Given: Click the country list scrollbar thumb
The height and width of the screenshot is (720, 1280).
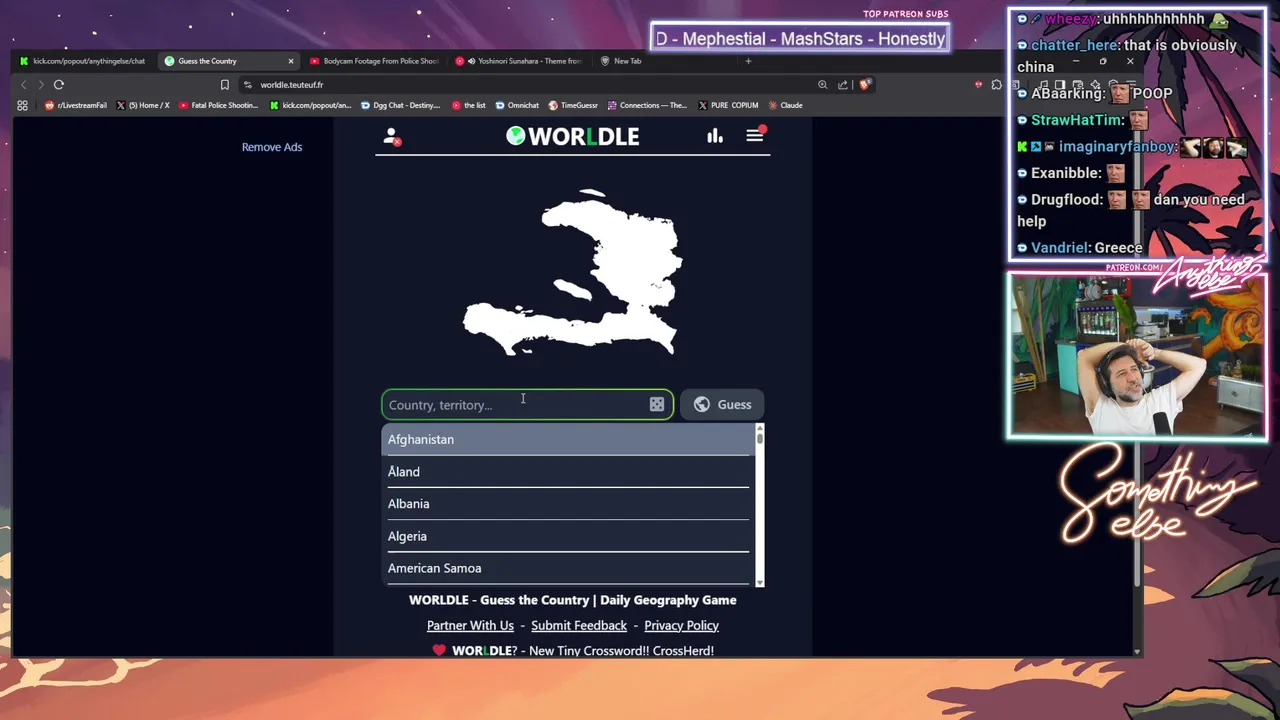Looking at the screenshot, I should pos(760,437).
